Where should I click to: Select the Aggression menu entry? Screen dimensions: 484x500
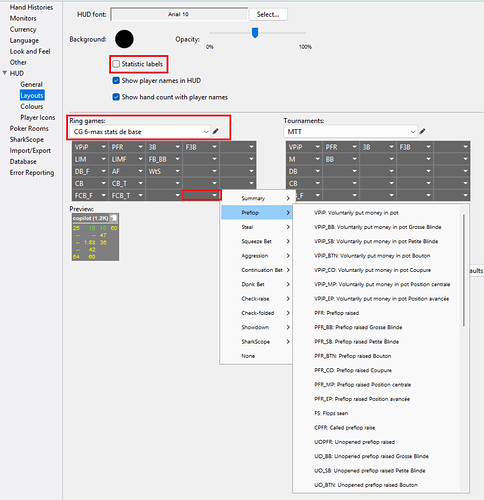(256, 256)
